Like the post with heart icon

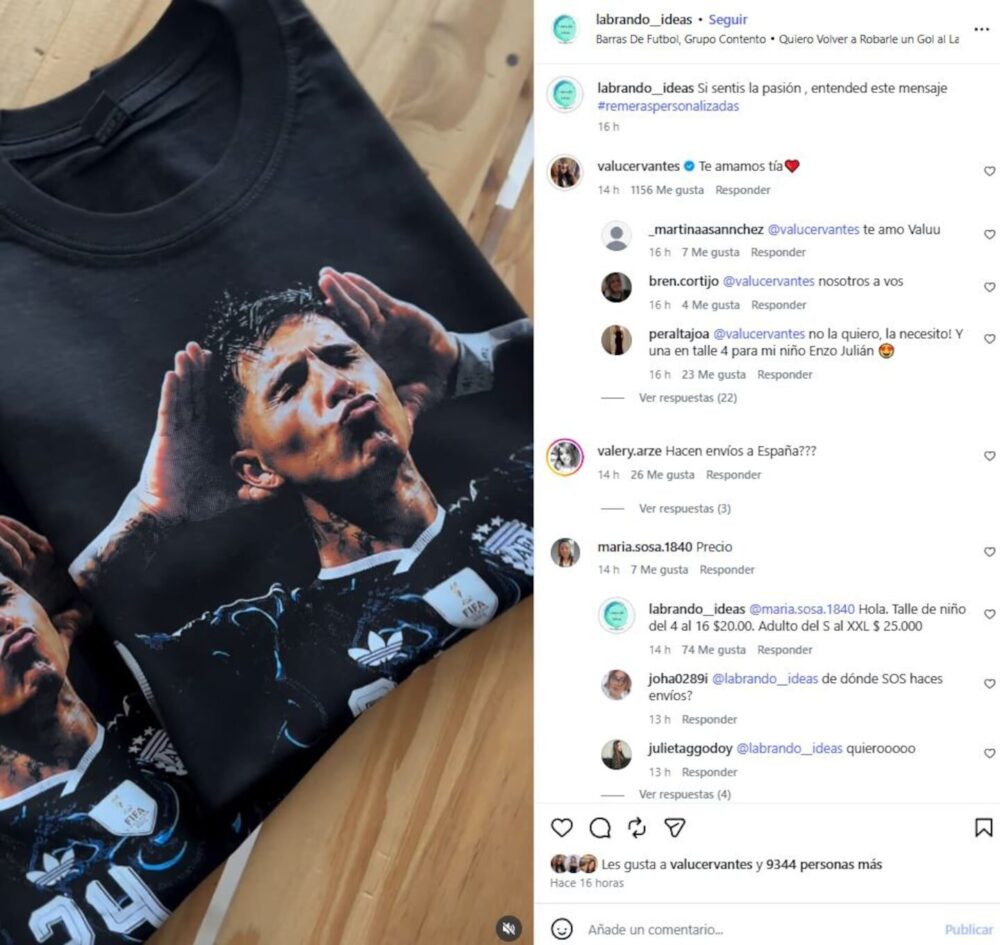(561, 828)
